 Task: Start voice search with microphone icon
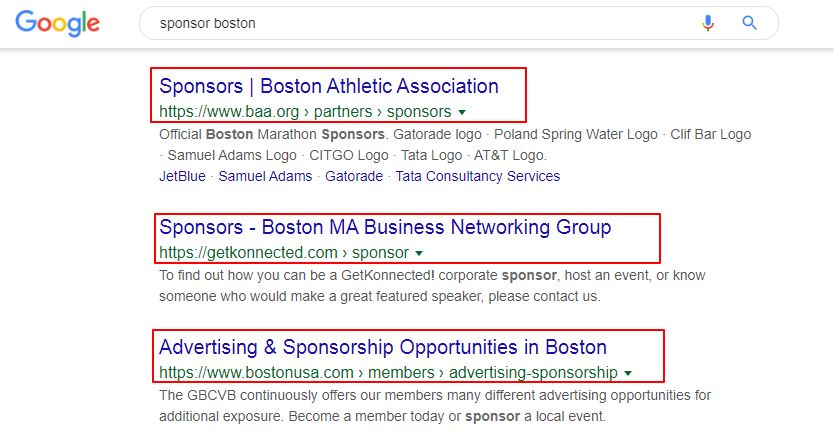pos(708,23)
